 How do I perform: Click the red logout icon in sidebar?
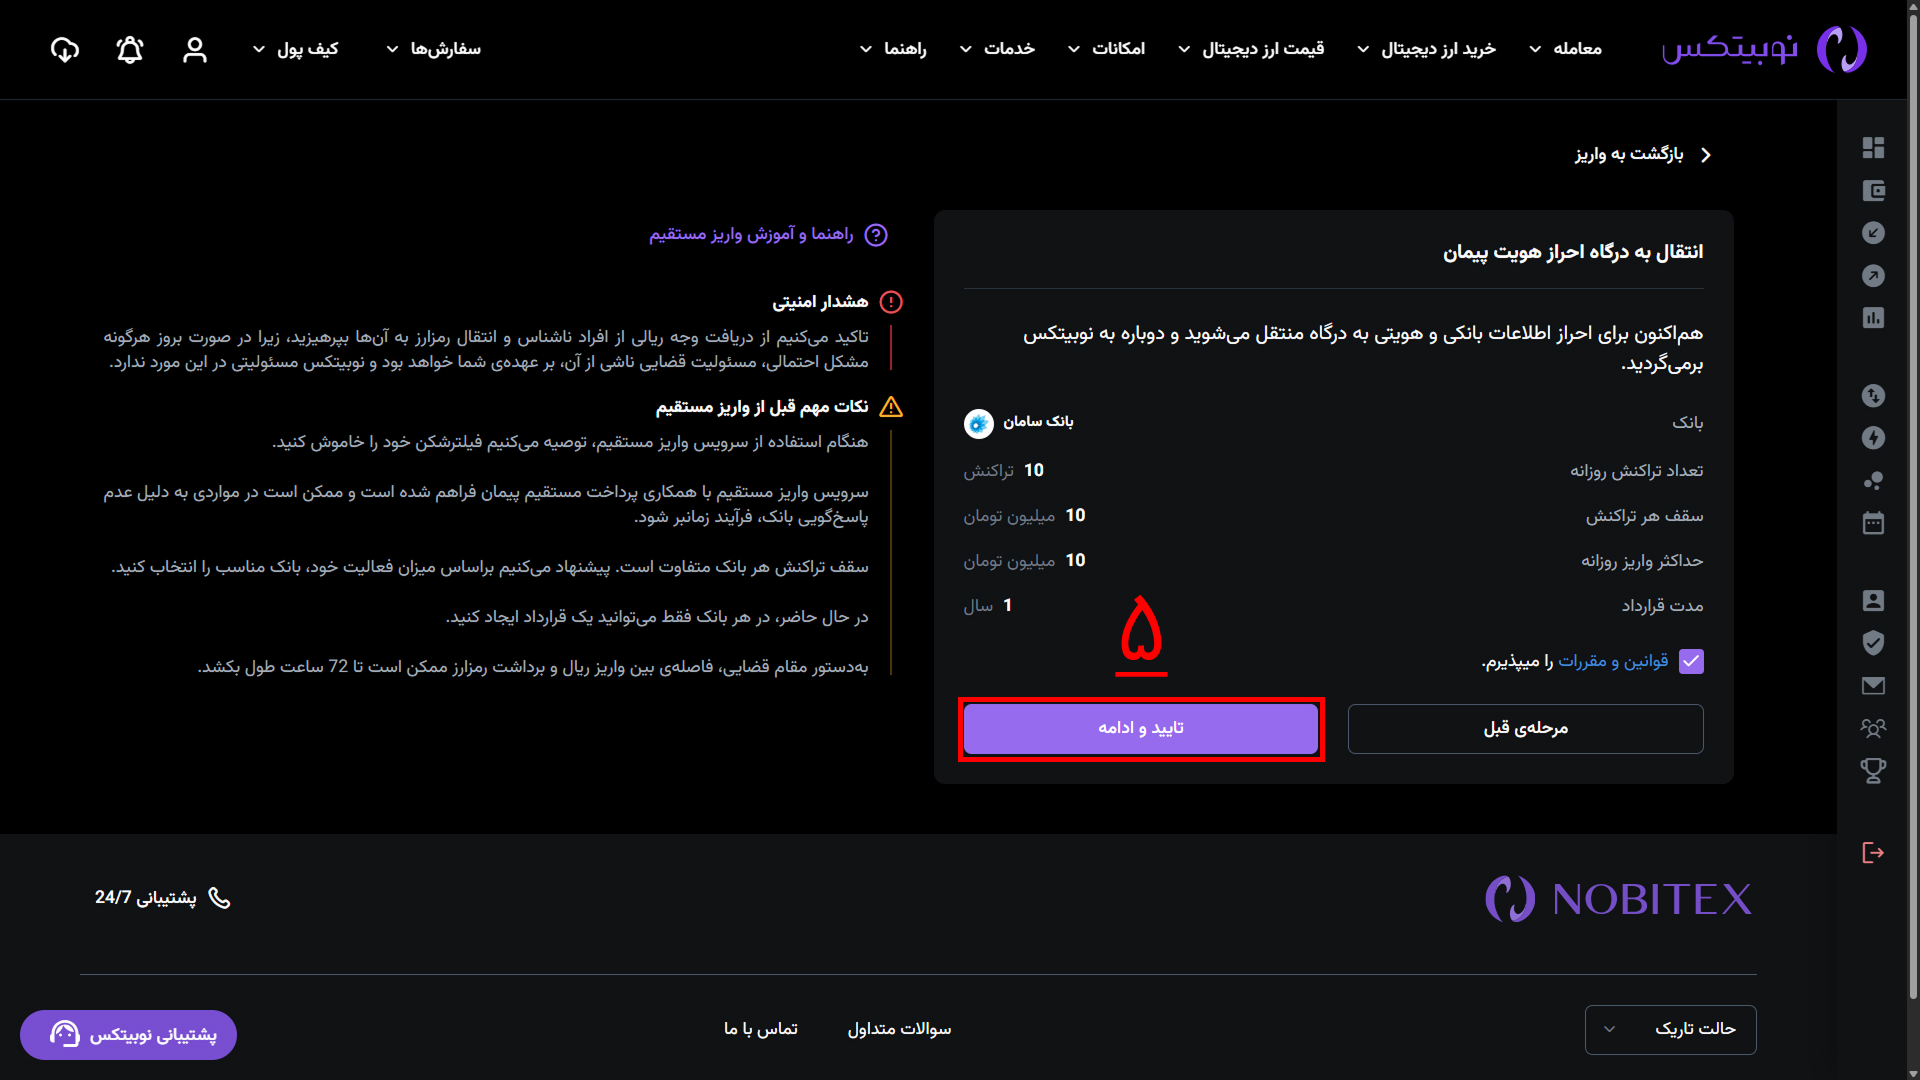[1873, 852]
